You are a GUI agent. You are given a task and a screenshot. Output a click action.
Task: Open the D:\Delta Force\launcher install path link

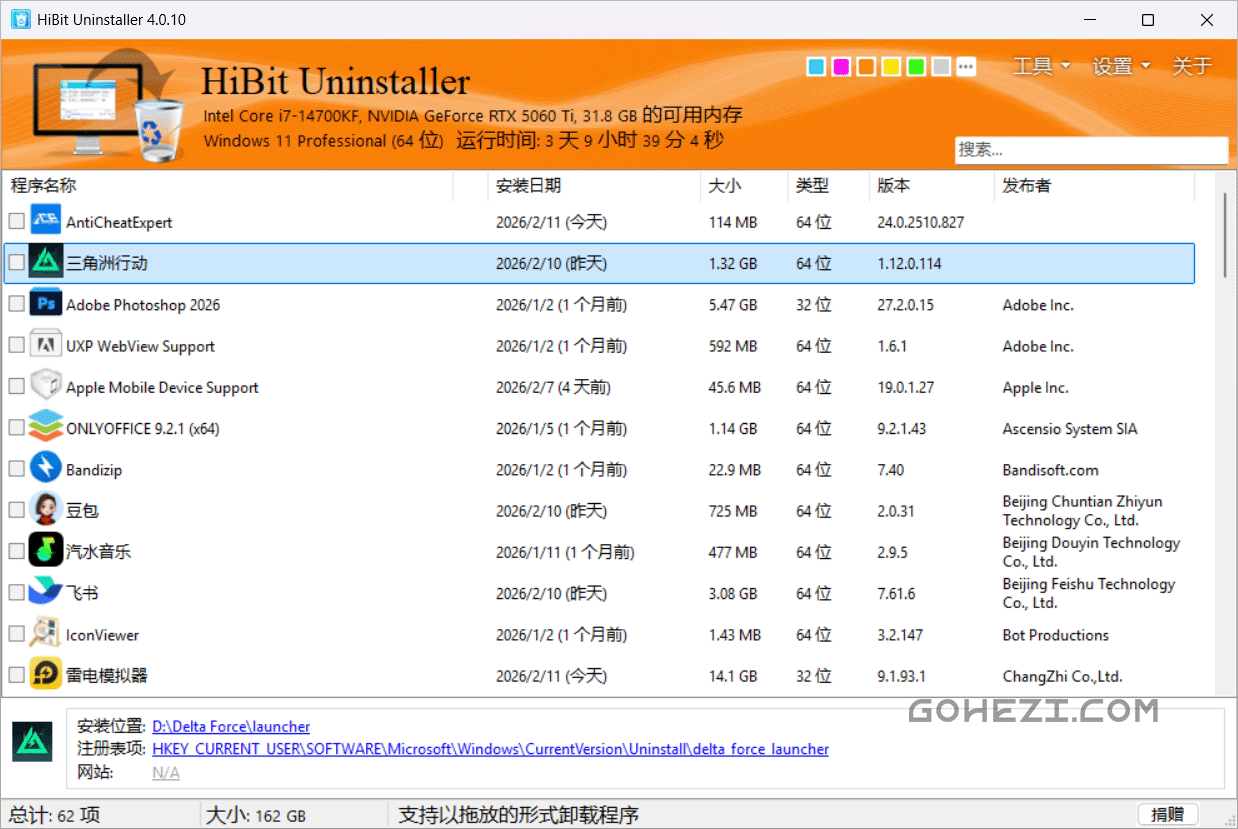[x=231, y=727]
